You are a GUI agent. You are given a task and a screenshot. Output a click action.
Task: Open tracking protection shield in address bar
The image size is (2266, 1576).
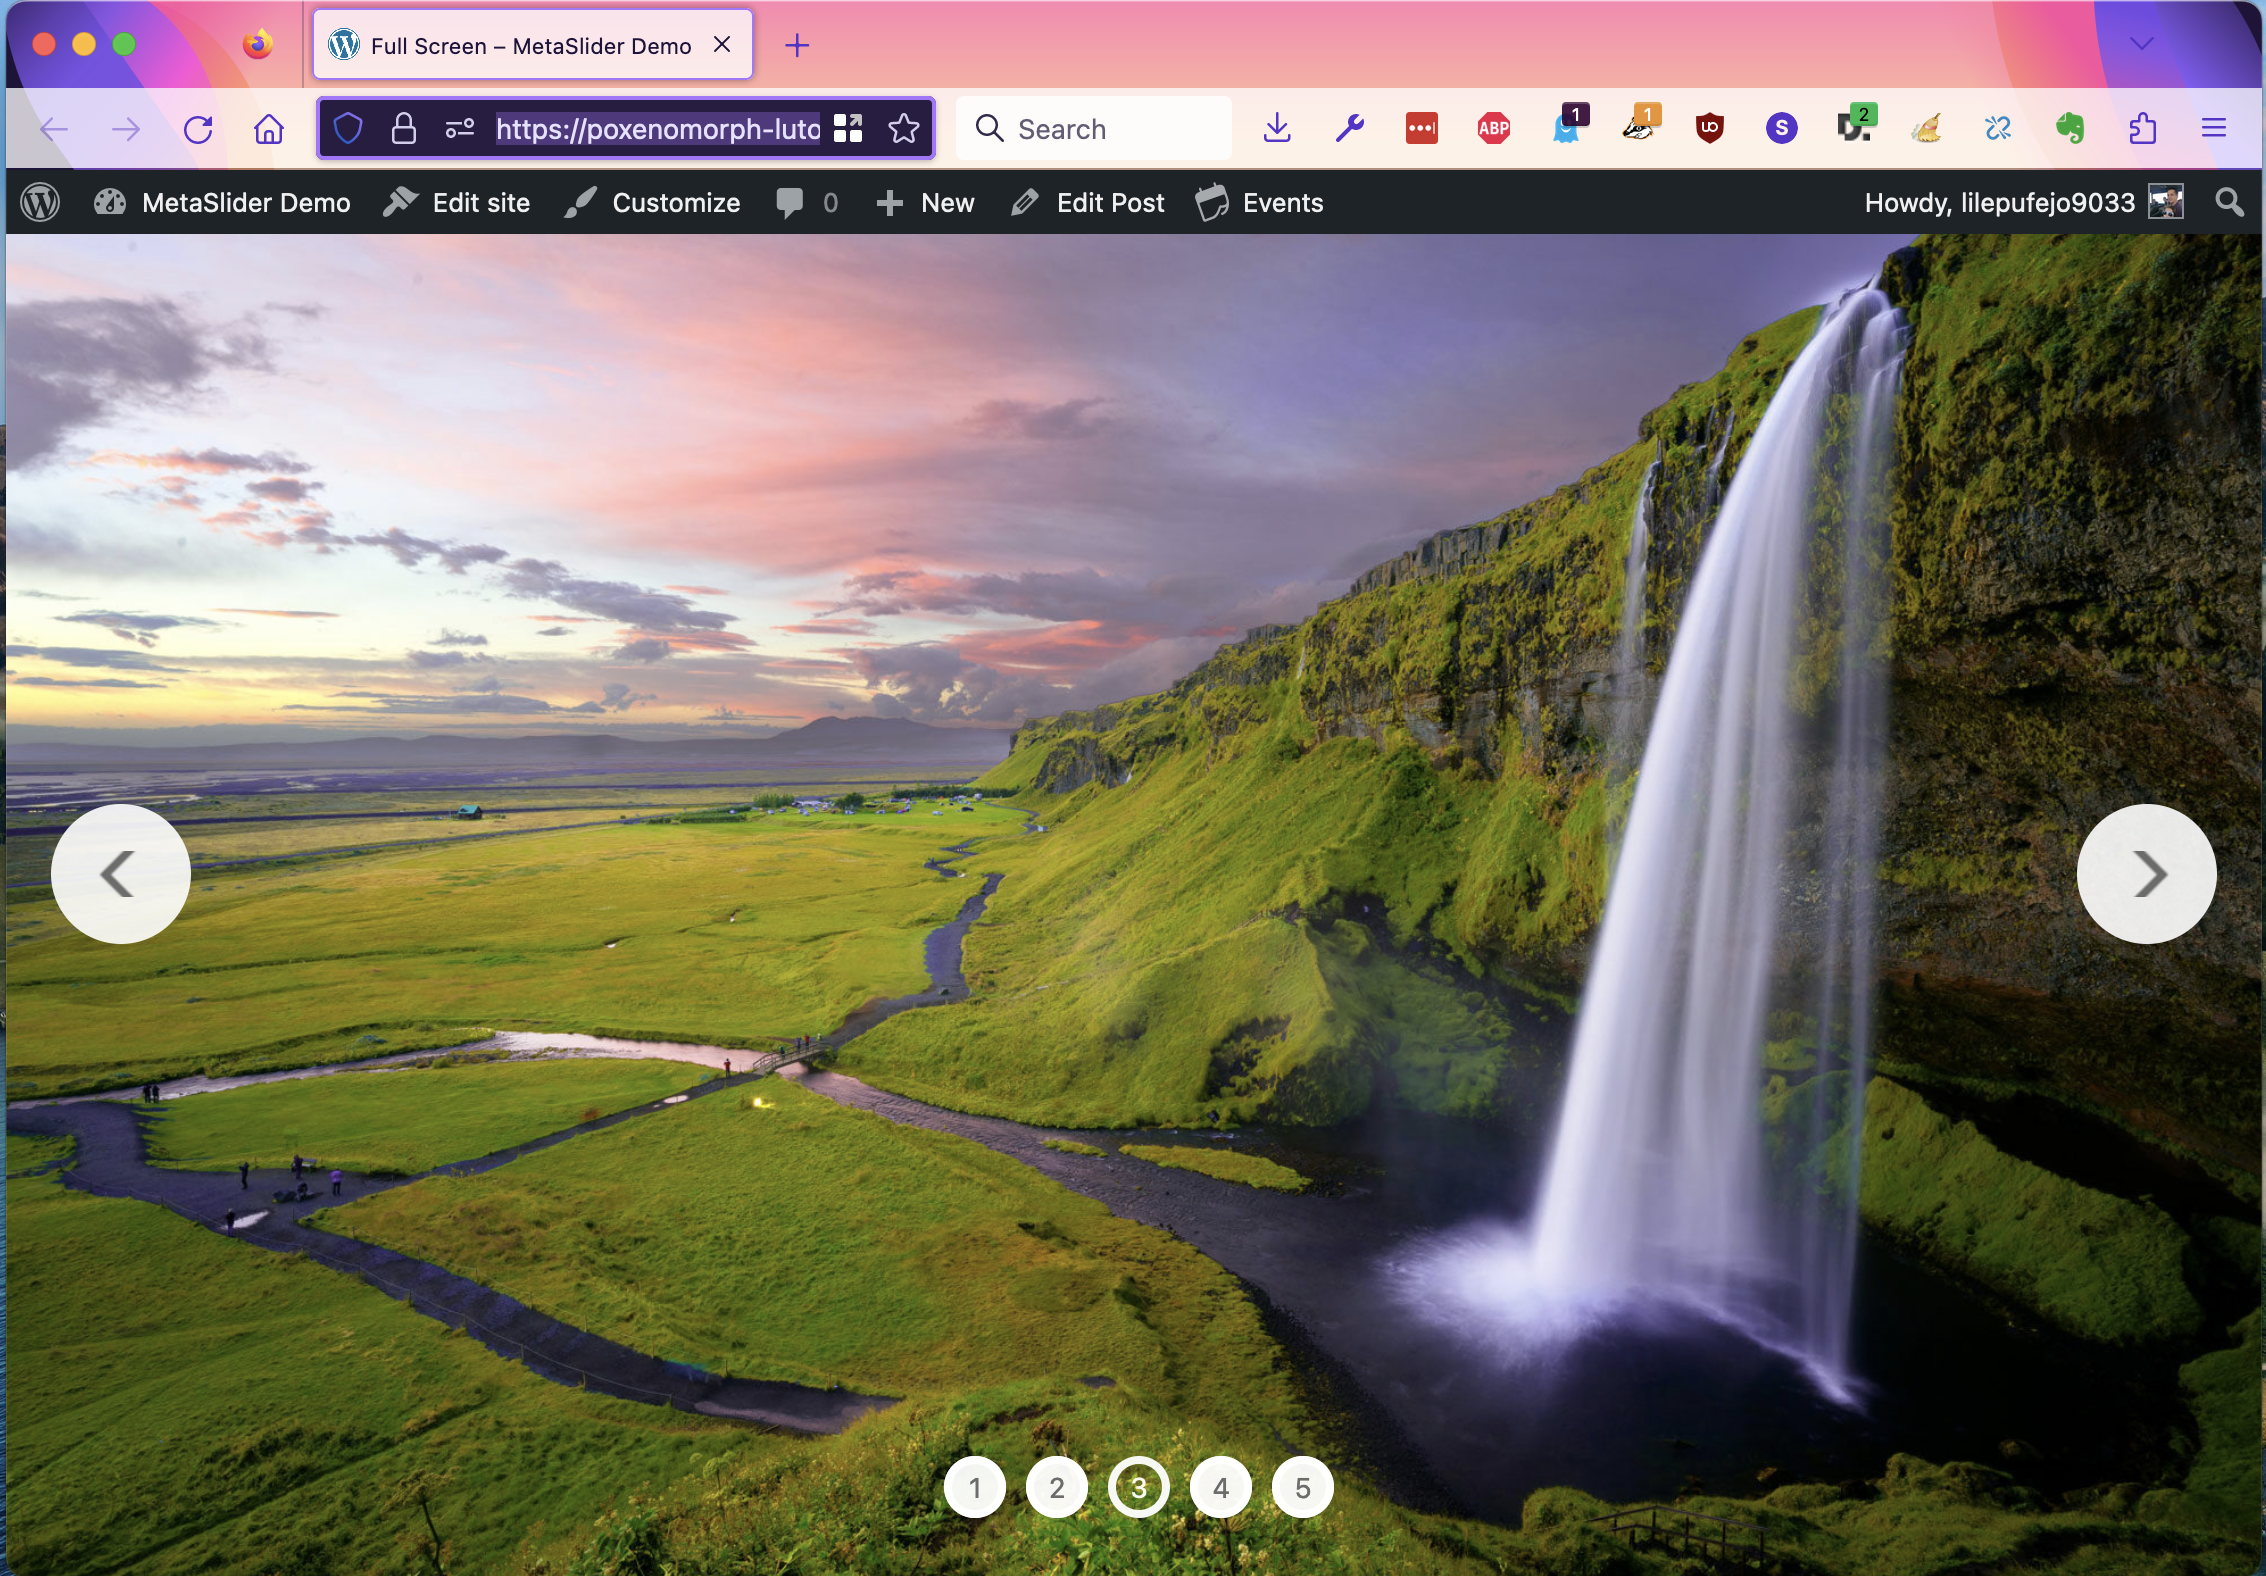tap(347, 128)
